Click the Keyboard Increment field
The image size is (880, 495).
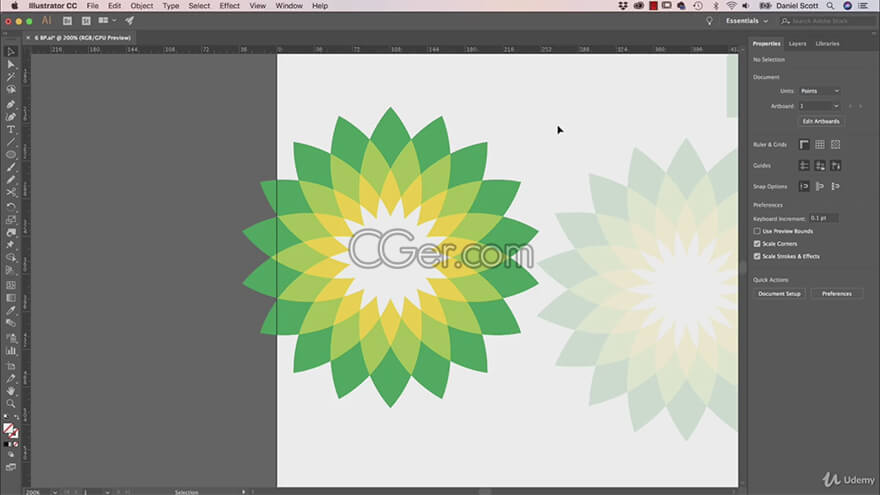823,218
